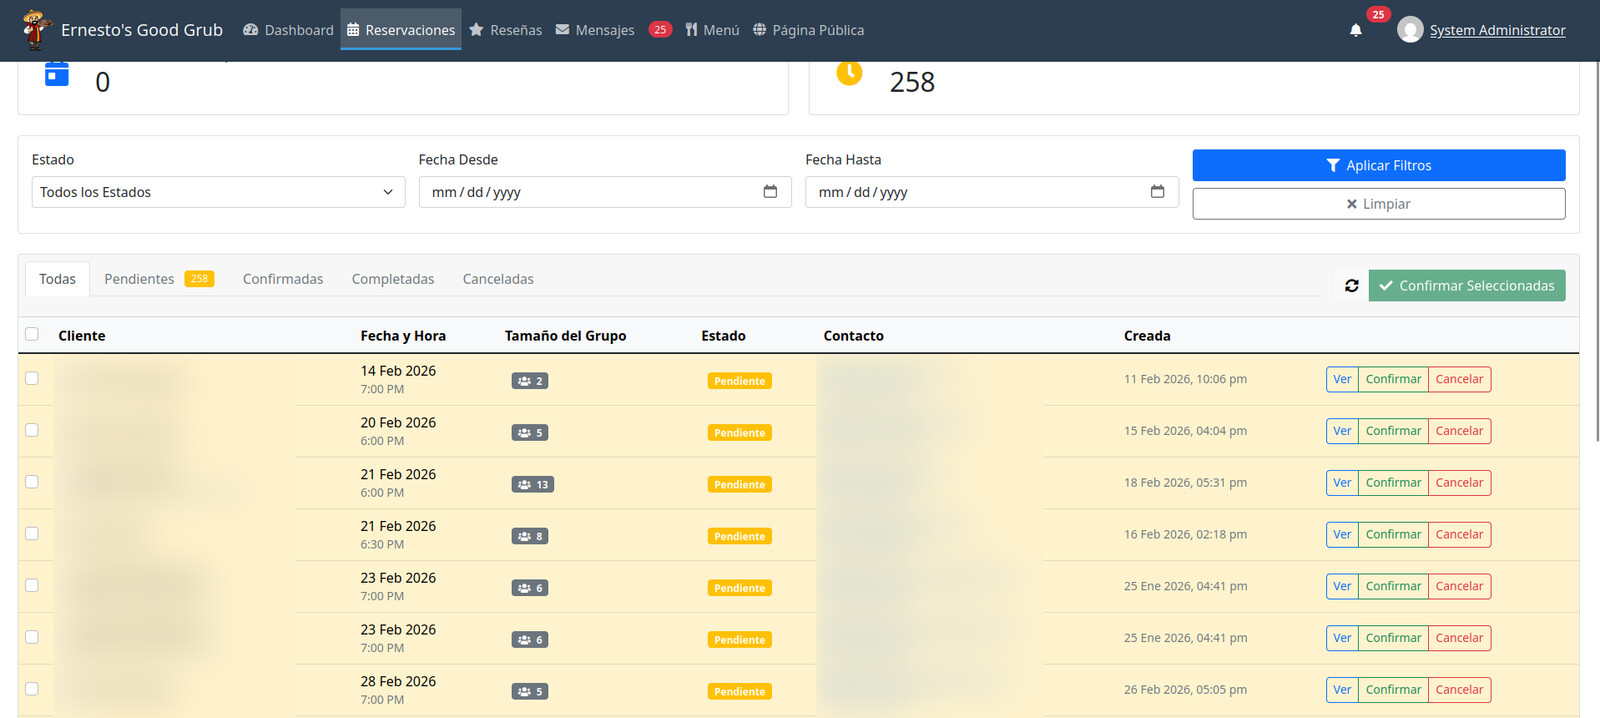Switch to the Canceladas tab

498,279
